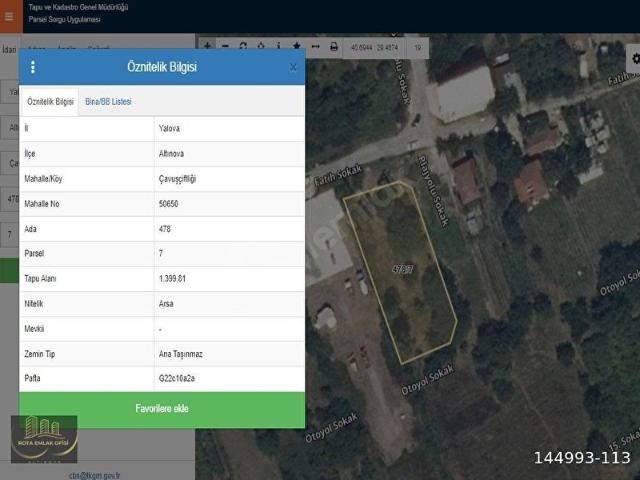Click the refresh map icon

243,46
